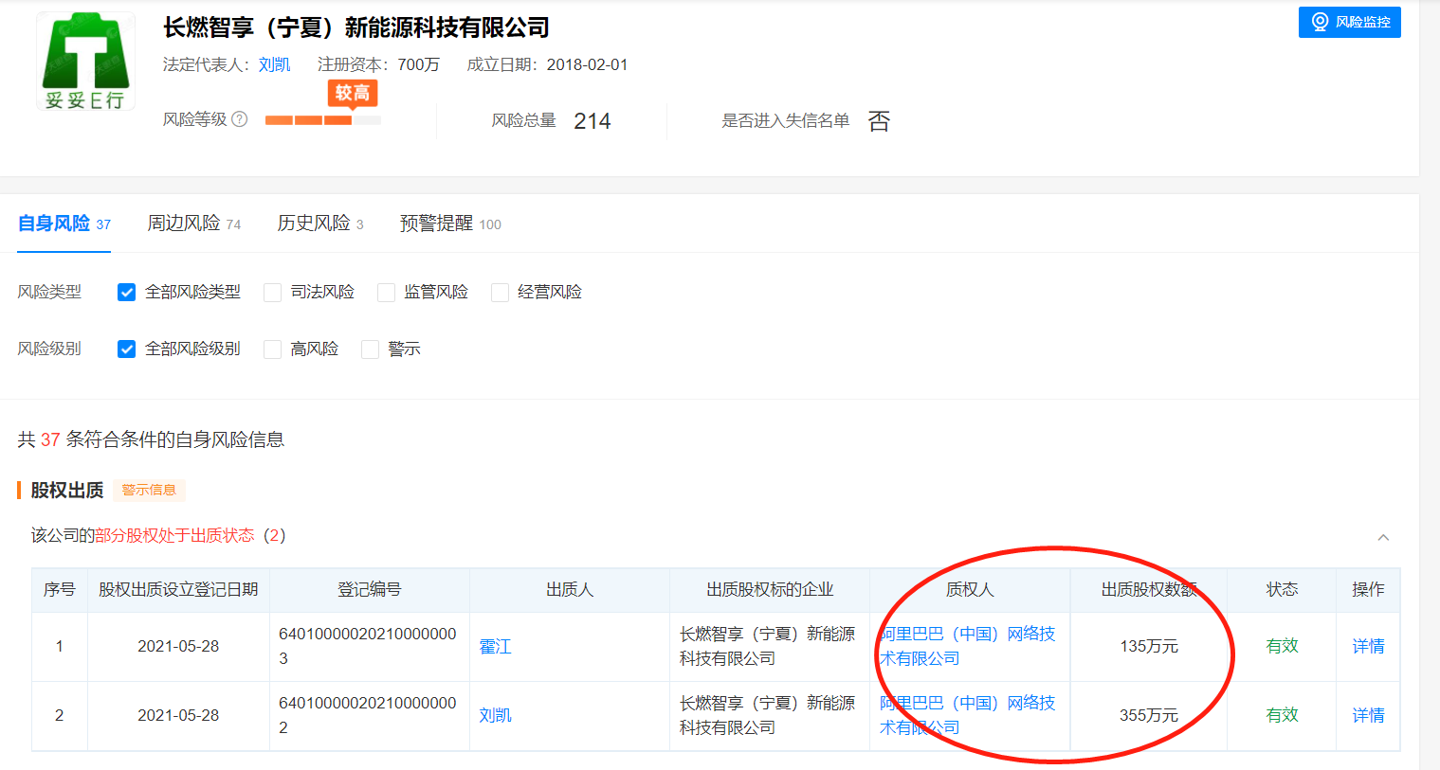
Task: Switch to the 预警提醒 tab
Action: click(450, 224)
